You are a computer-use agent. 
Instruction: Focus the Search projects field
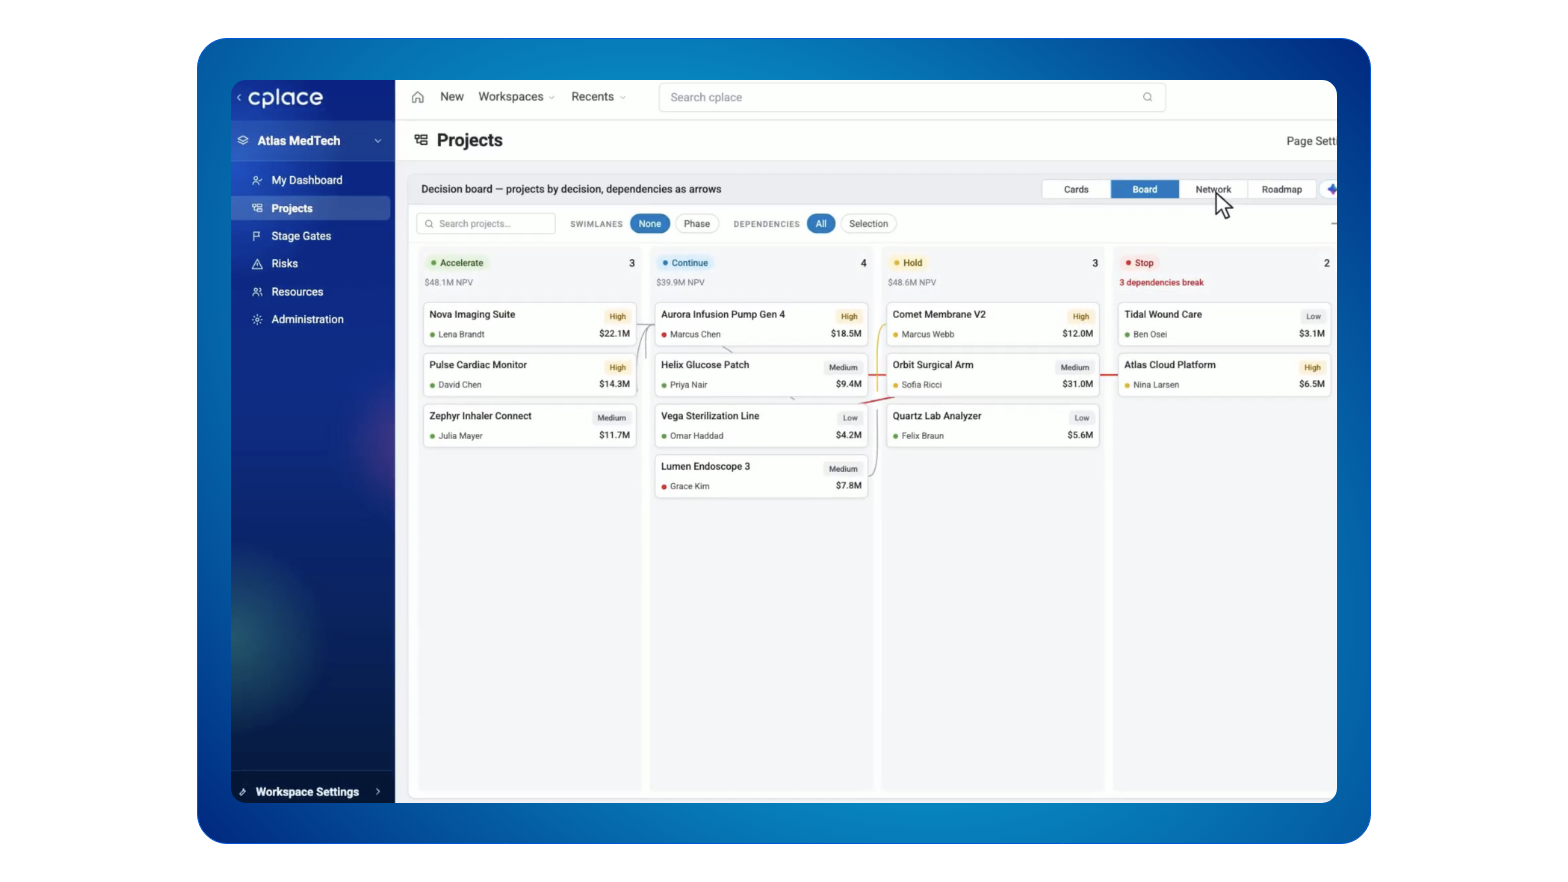point(486,224)
